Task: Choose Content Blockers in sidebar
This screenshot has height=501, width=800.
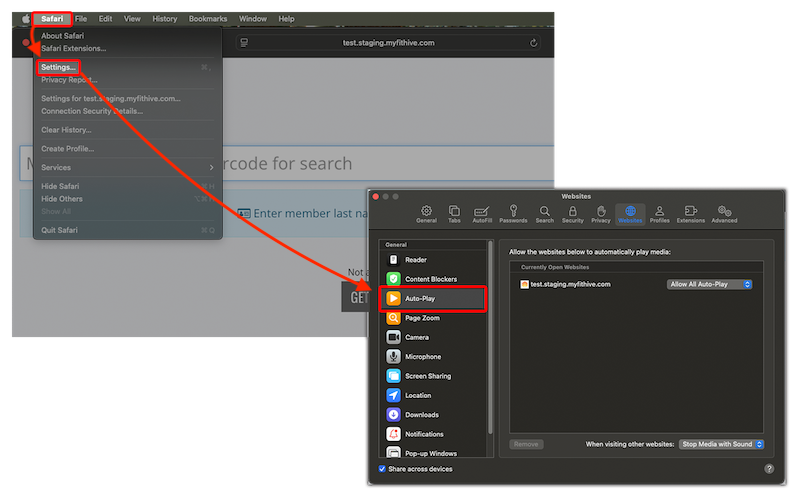Action: (x=432, y=279)
